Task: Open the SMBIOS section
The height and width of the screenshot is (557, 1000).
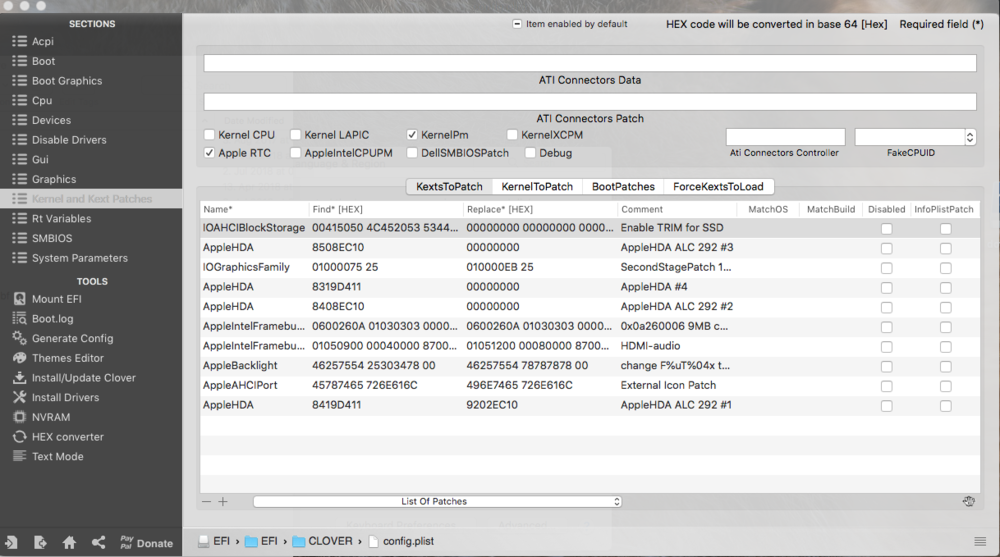Action: (x=52, y=238)
